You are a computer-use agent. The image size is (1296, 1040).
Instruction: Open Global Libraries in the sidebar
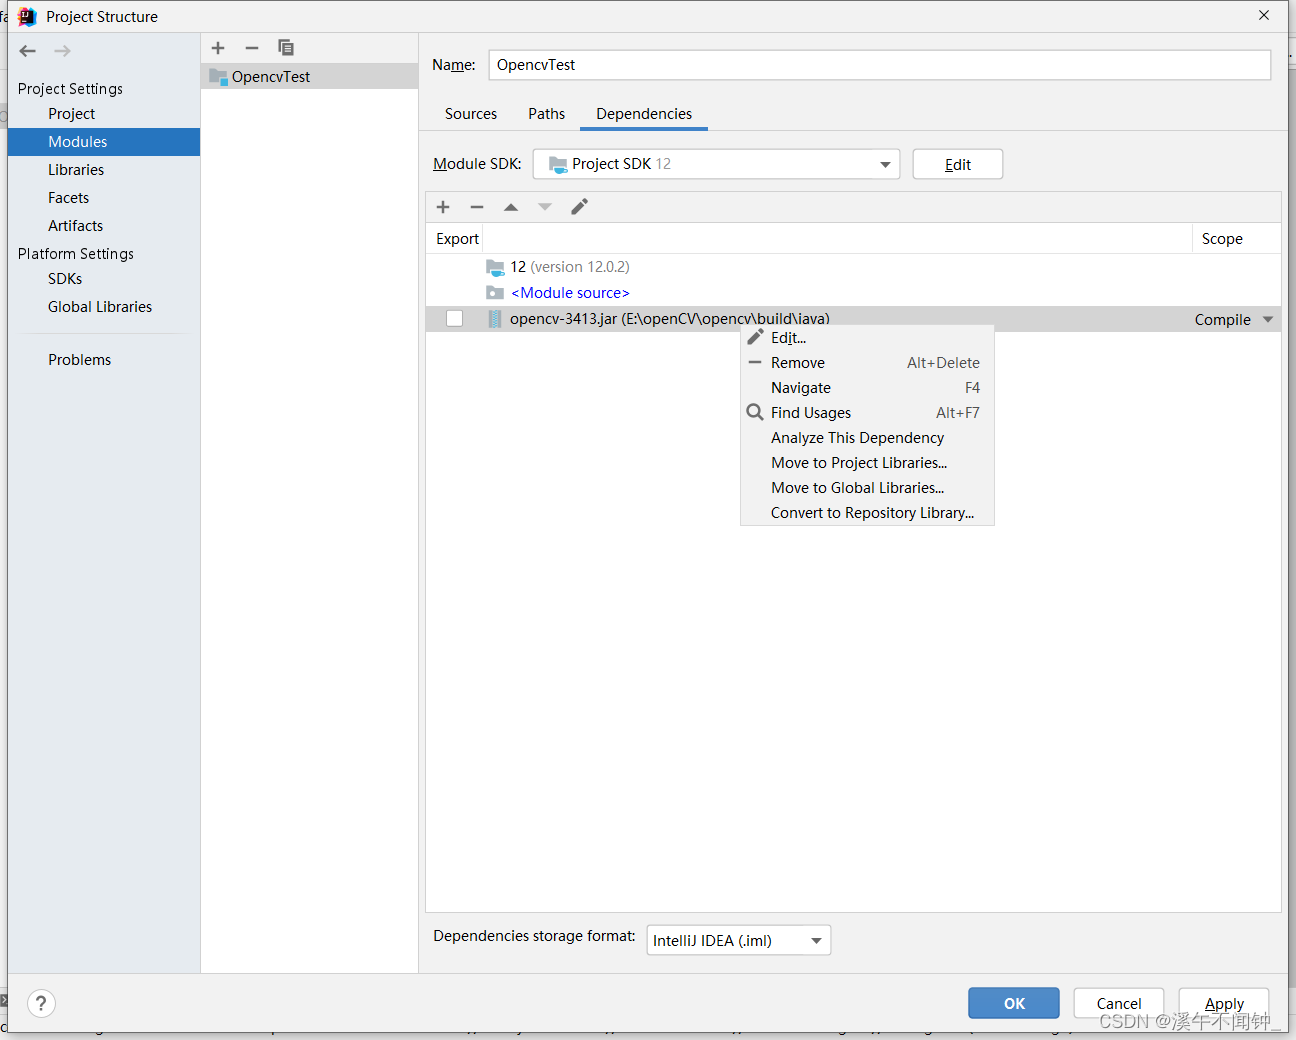[104, 307]
